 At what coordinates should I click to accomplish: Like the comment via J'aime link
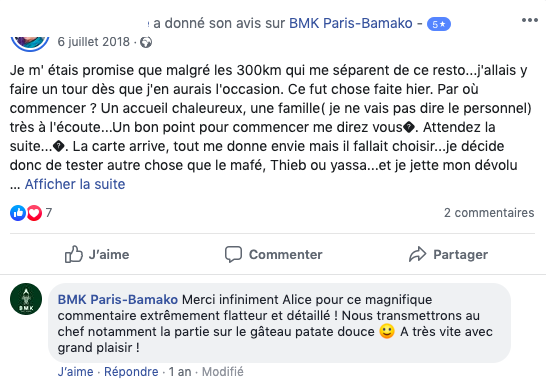[76, 372]
